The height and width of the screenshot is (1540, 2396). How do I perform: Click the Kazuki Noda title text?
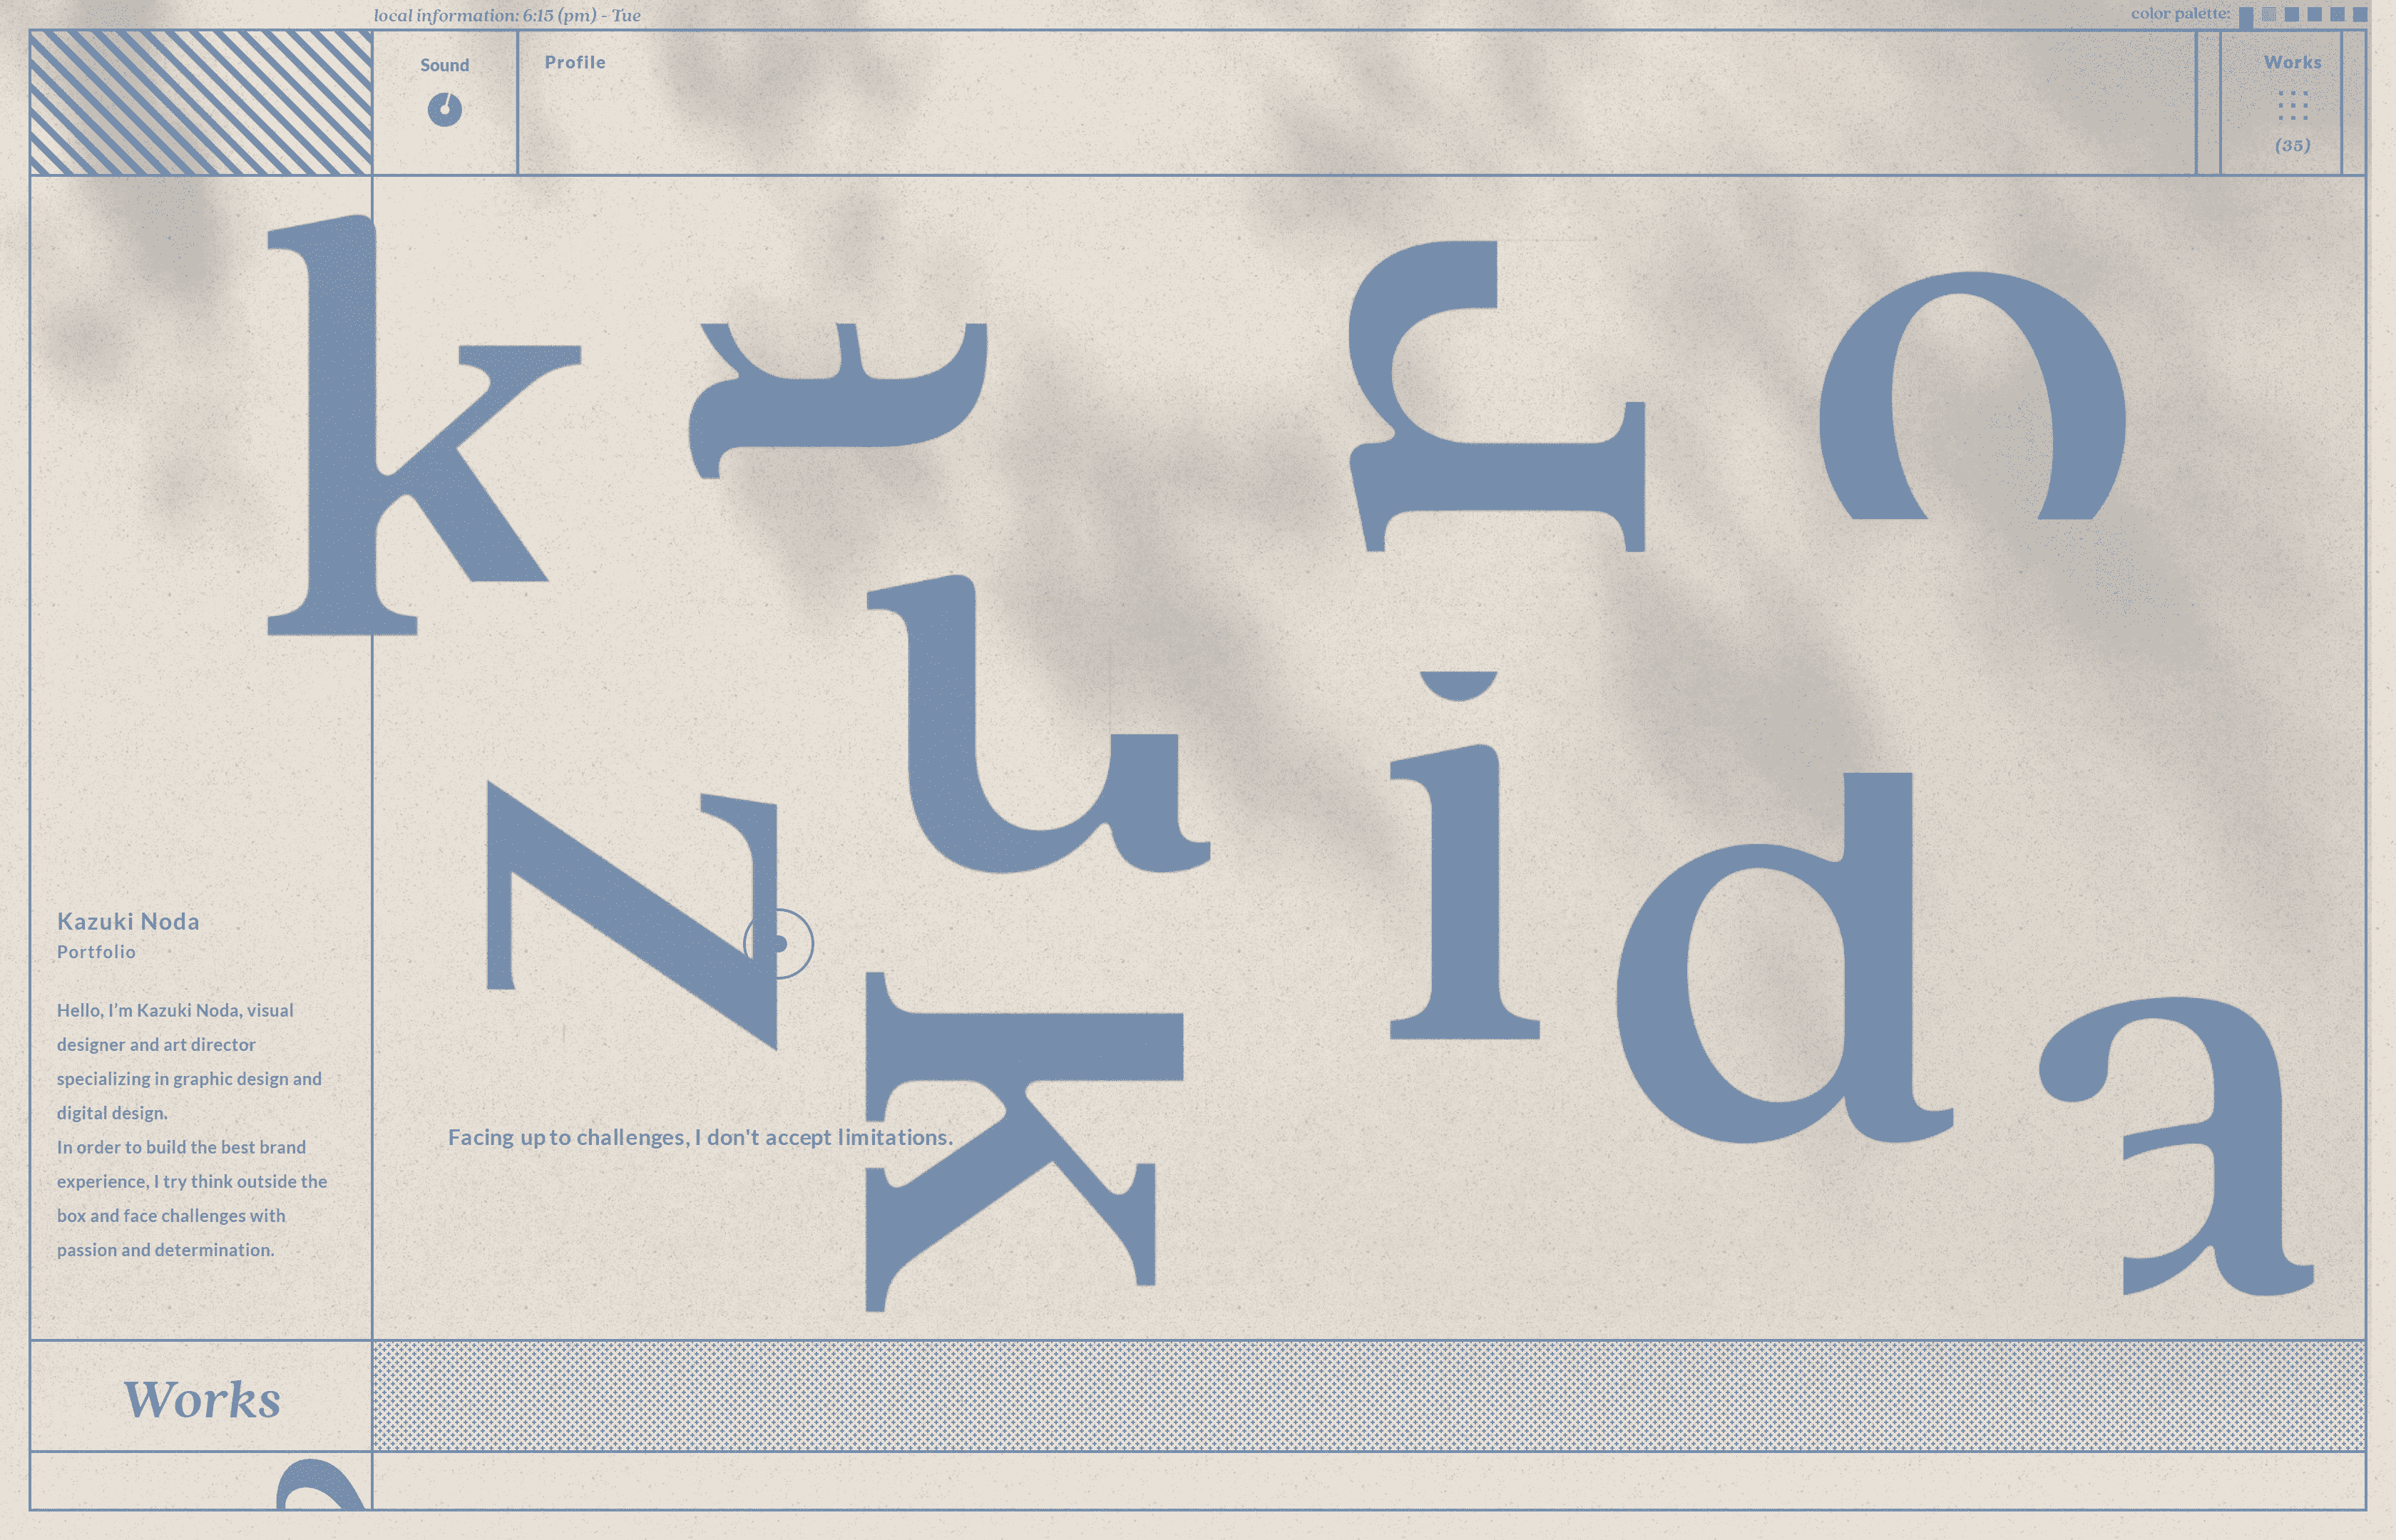pyautogui.click(x=128, y=921)
